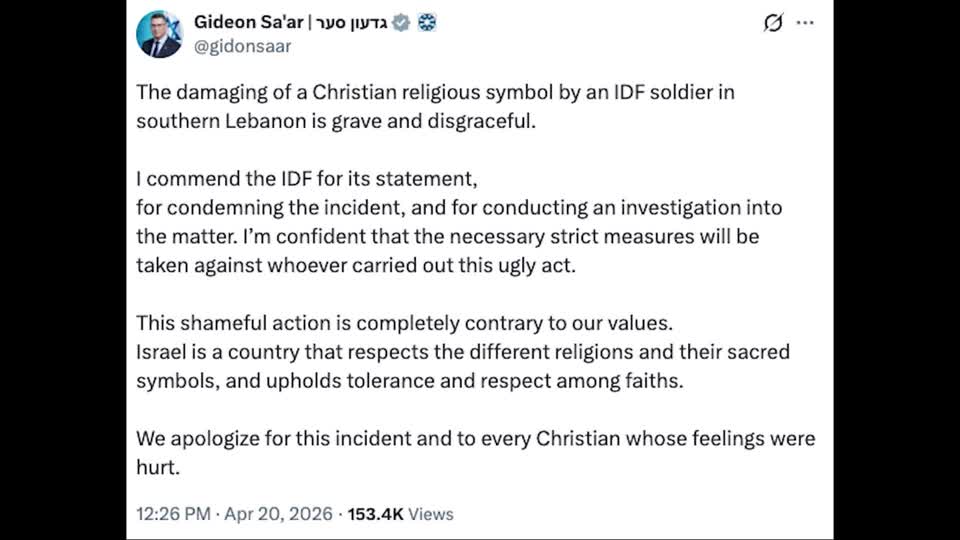Click the line starting "Israel is a country"
This screenshot has height=540, width=960.
coord(463,353)
